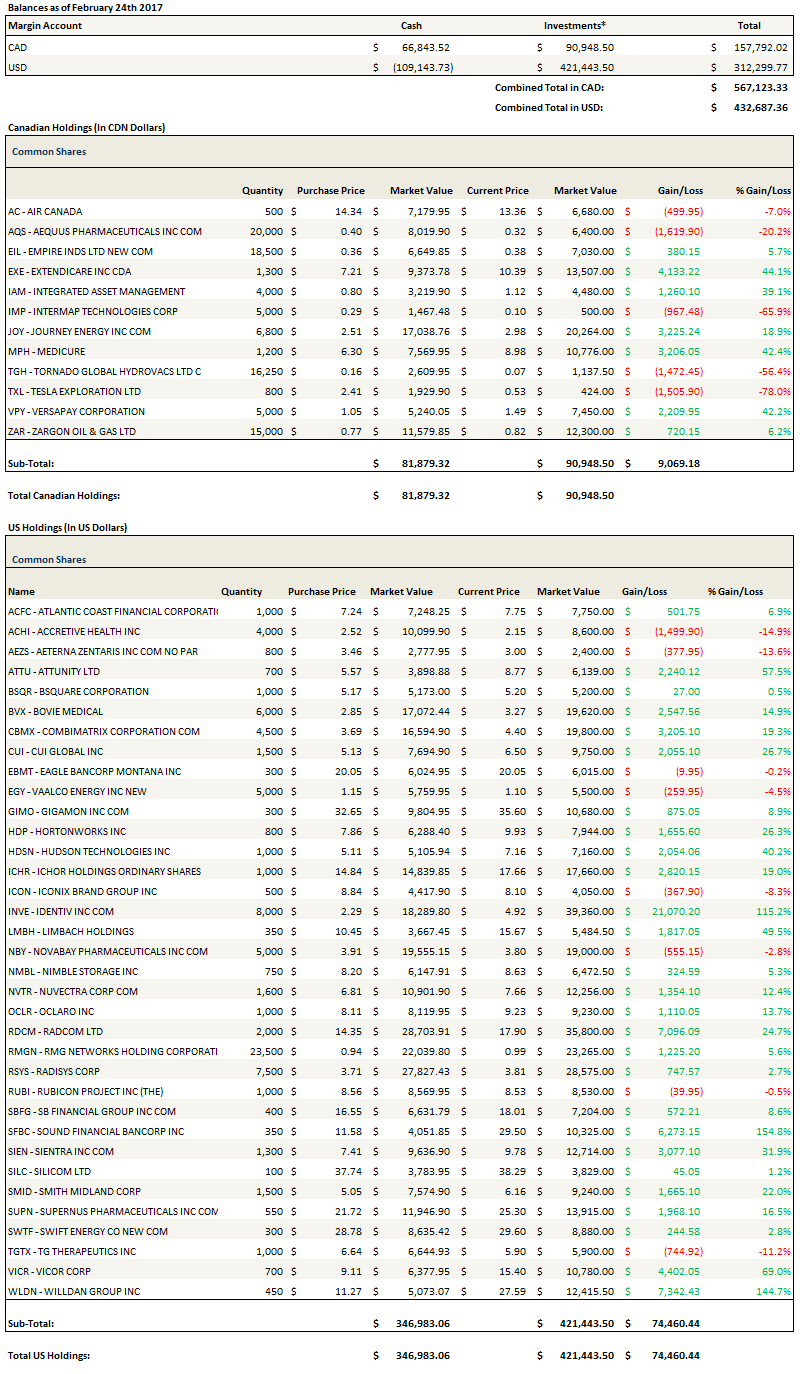Click the Canadian sub-total gain 9,069.18
Viewport: 800px width, 1374px height.
tap(680, 463)
